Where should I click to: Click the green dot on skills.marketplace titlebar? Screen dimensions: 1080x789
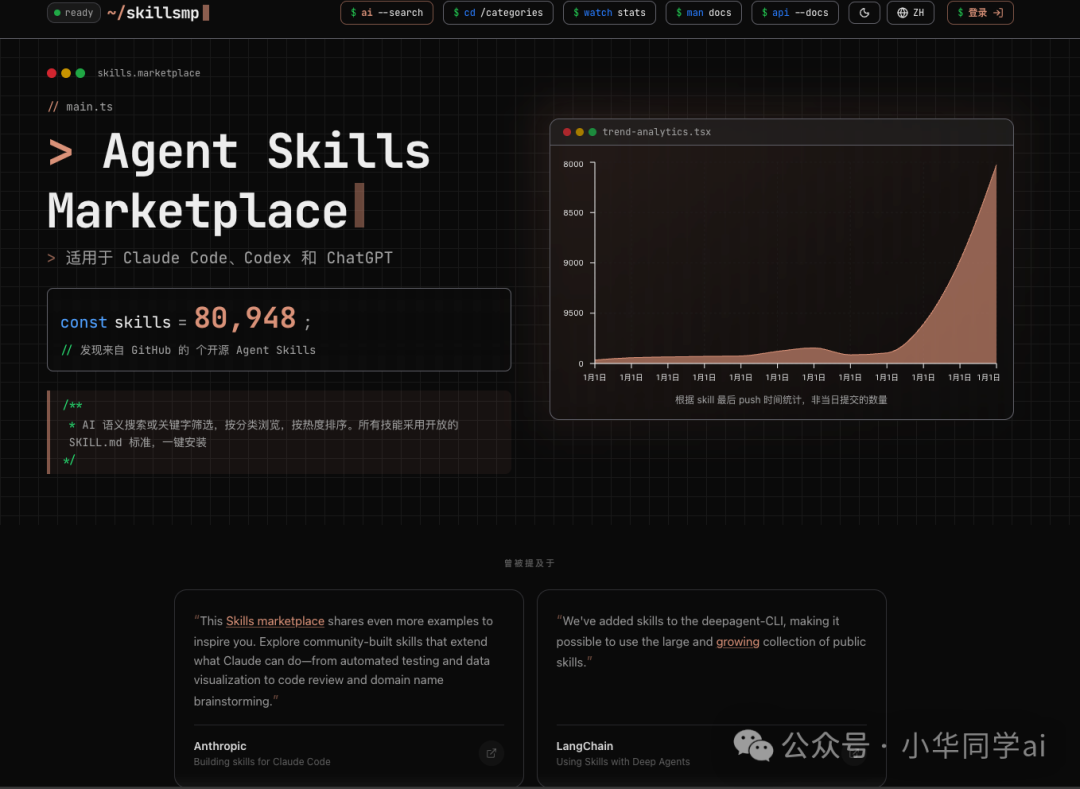coord(78,73)
